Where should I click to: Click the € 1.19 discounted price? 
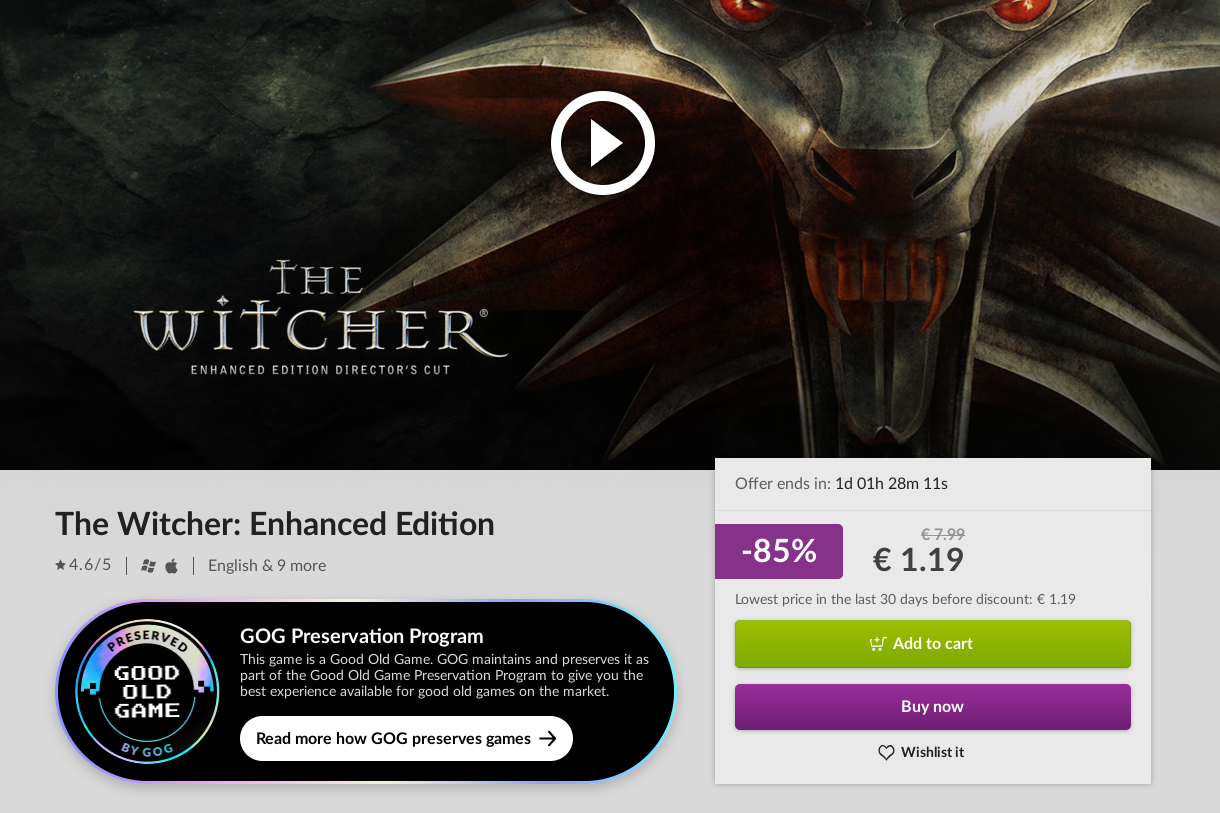coord(918,560)
